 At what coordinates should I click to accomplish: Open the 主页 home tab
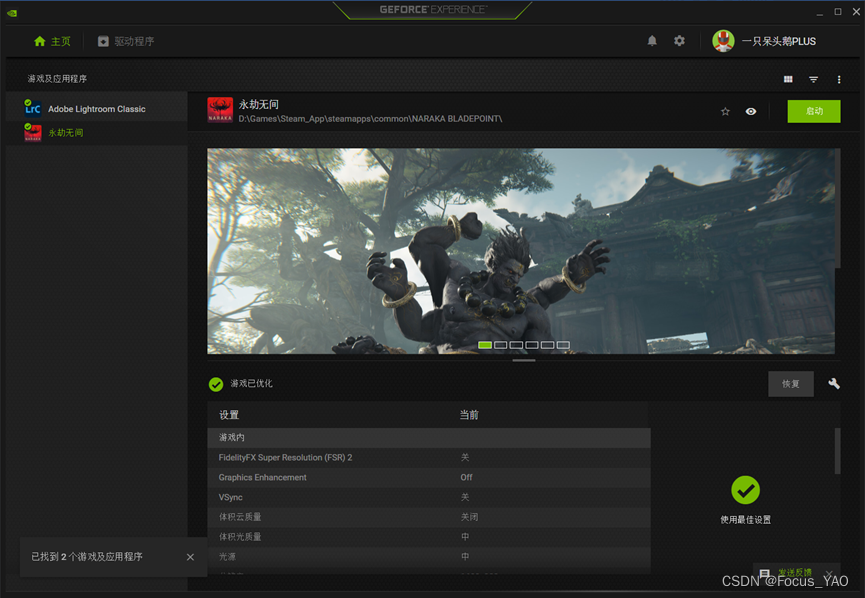point(52,41)
